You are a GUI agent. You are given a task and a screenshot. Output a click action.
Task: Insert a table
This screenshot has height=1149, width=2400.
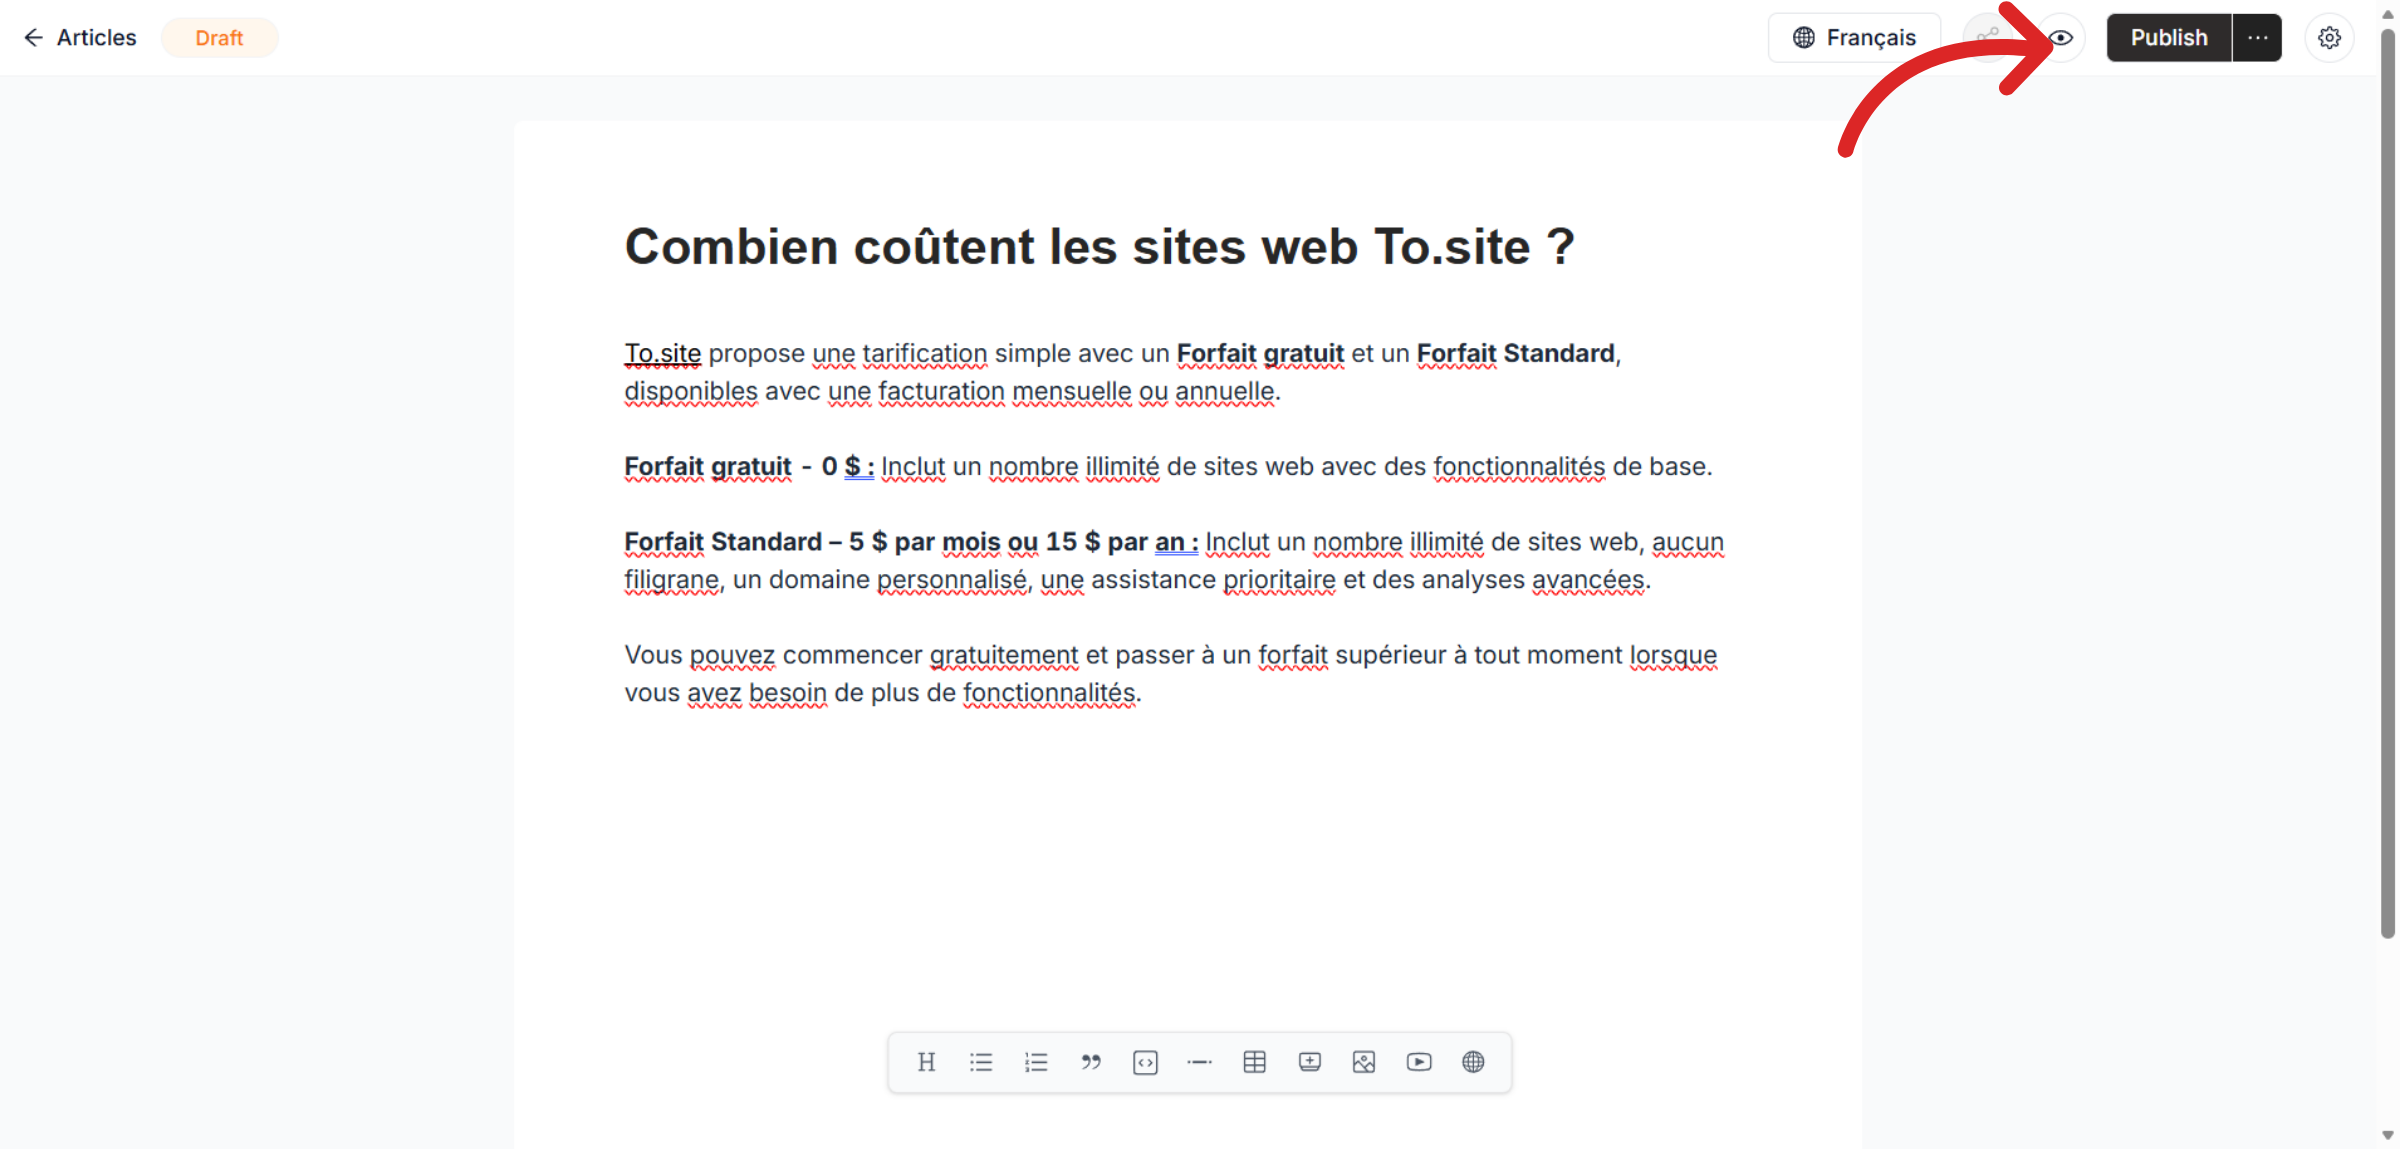tap(1255, 1062)
